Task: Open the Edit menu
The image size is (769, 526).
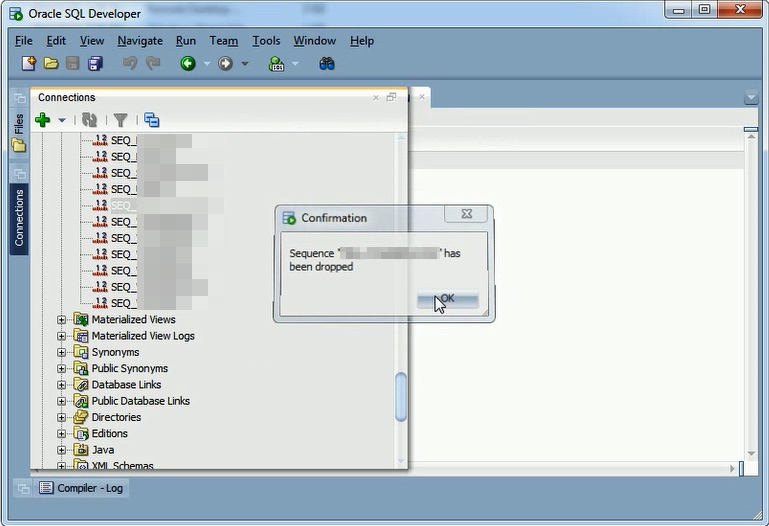Action: pos(56,41)
